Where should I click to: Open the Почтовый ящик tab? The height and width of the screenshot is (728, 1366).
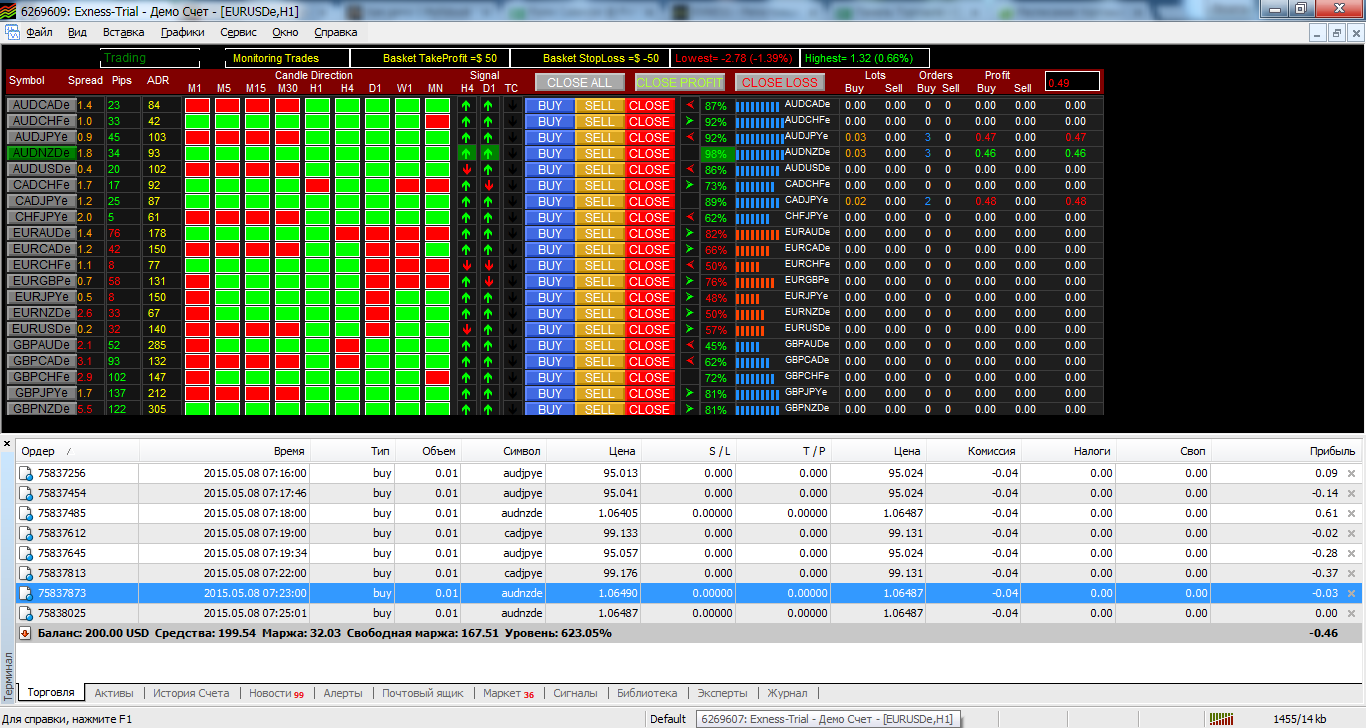(423, 693)
